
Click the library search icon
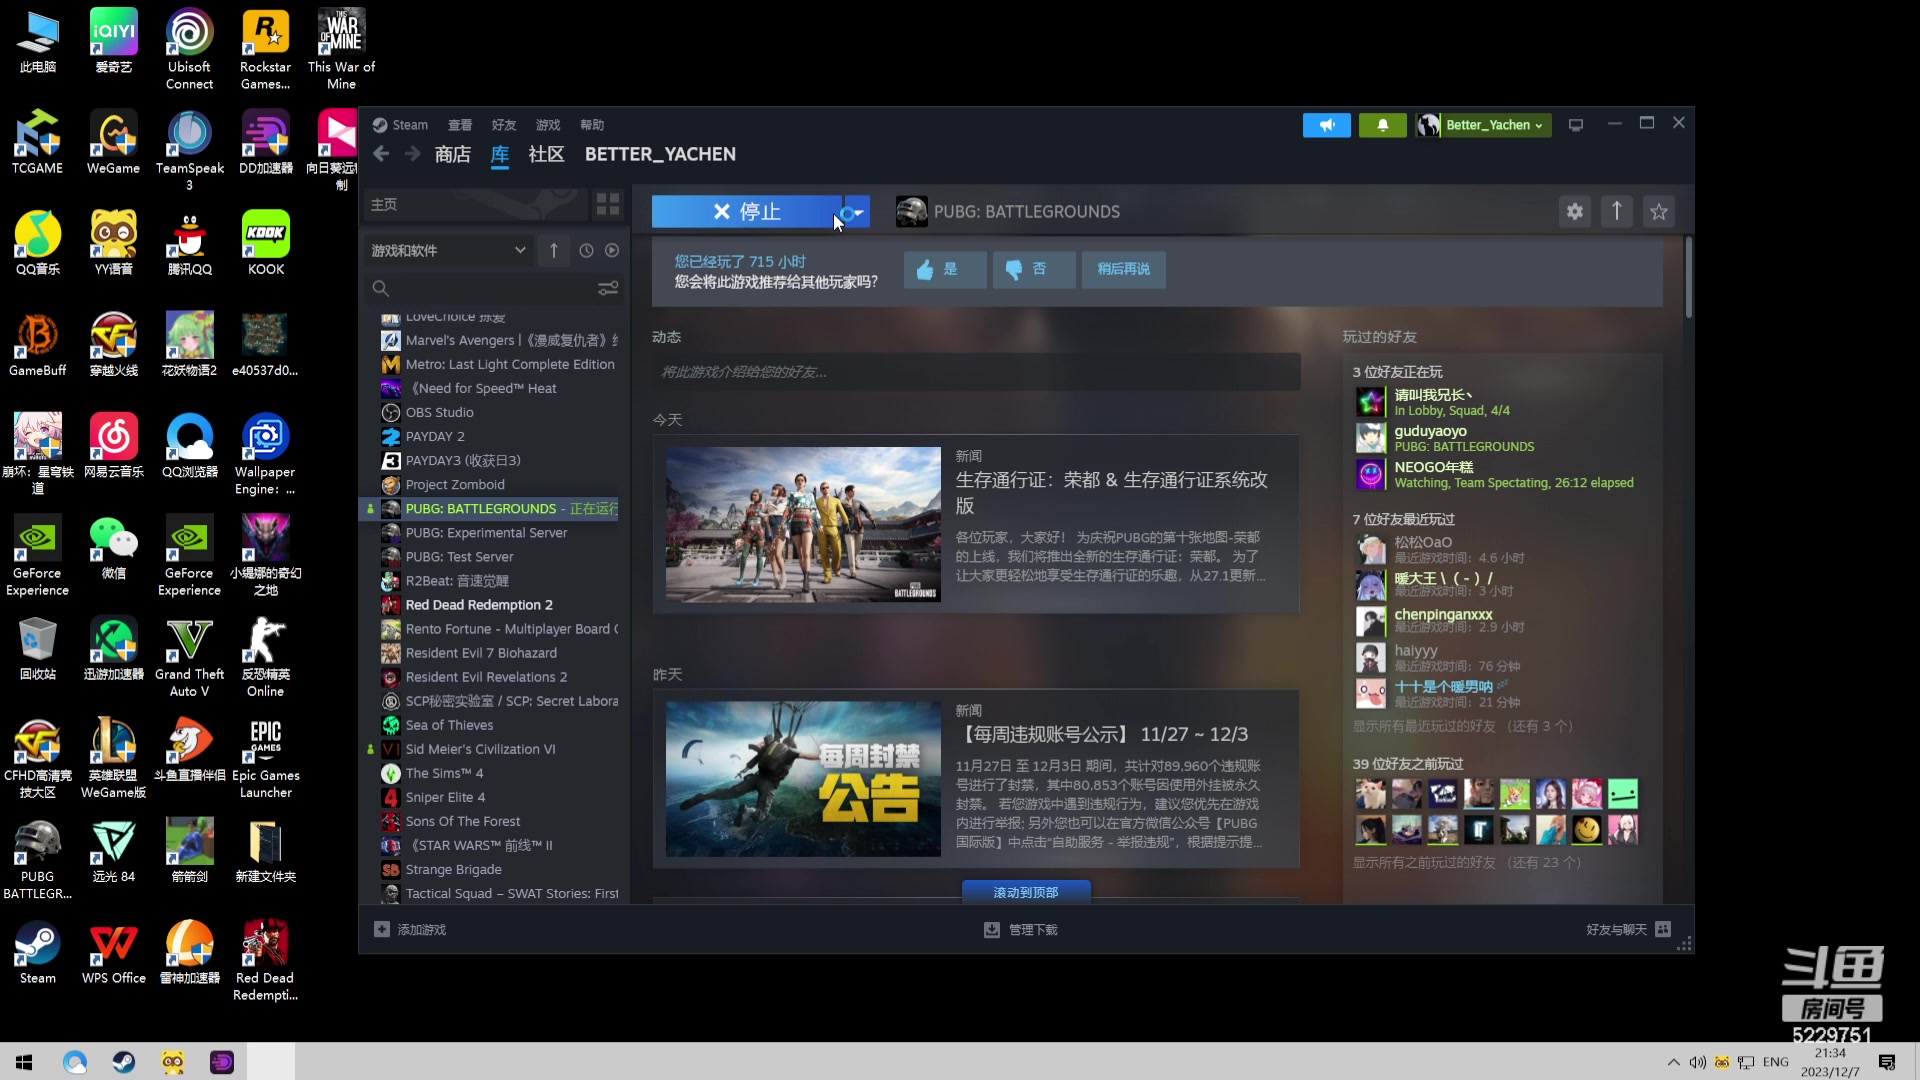381,289
